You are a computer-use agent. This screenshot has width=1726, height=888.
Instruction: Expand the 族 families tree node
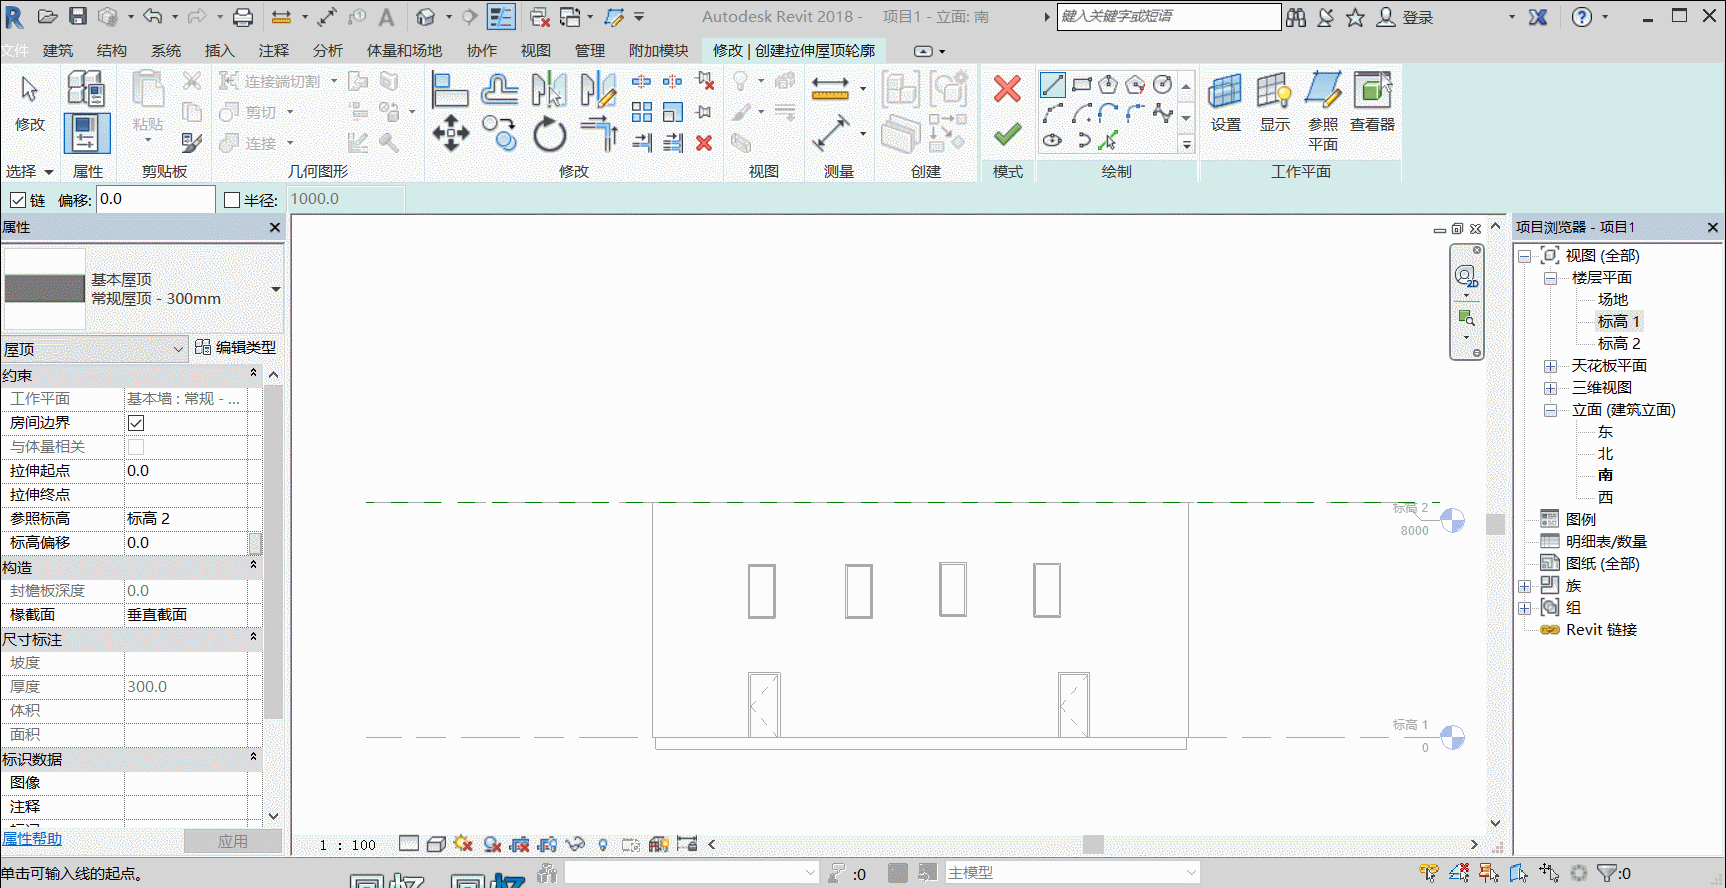pos(1524,586)
